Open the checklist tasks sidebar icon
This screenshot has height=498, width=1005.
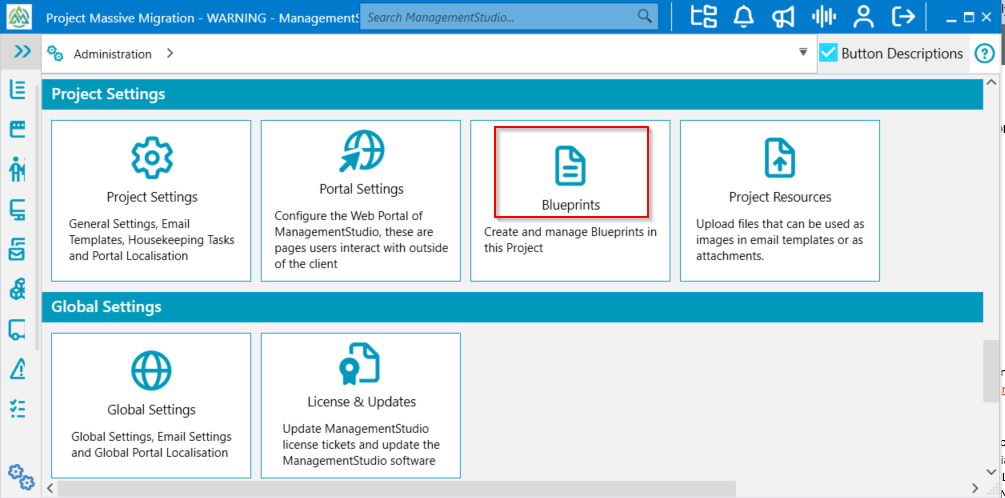[18, 409]
